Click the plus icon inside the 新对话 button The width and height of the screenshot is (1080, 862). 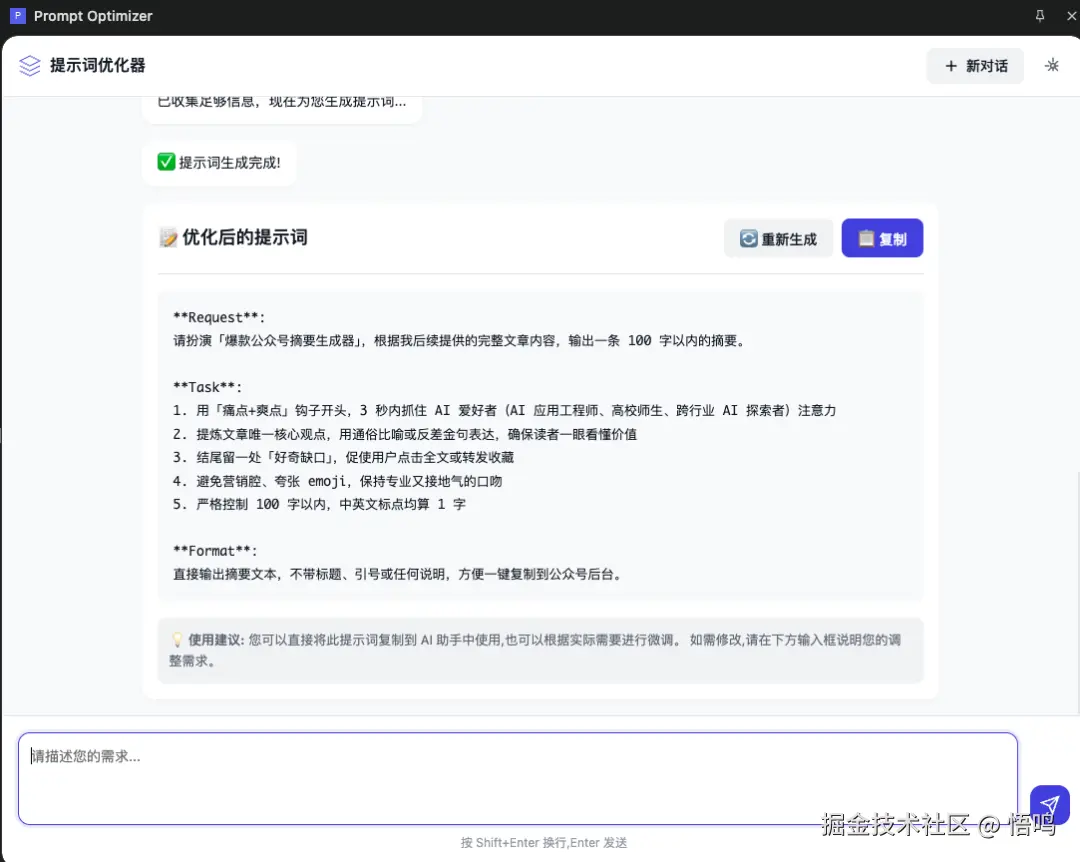pyautogui.click(x=951, y=65)
